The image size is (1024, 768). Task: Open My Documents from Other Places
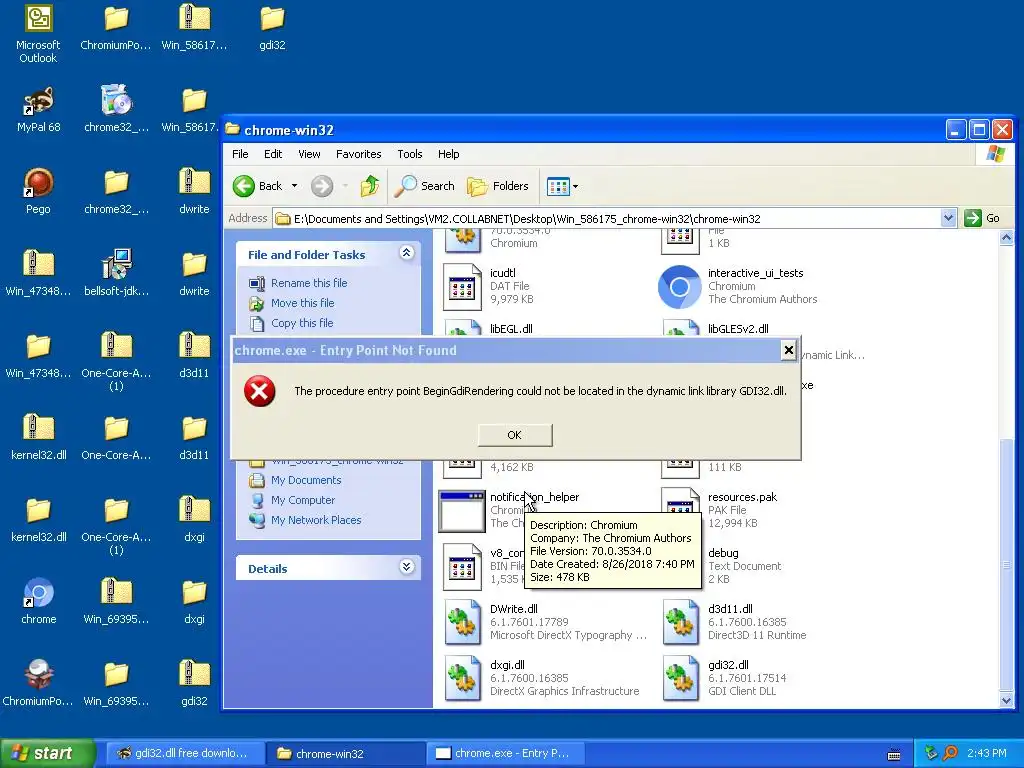point(306,480)
